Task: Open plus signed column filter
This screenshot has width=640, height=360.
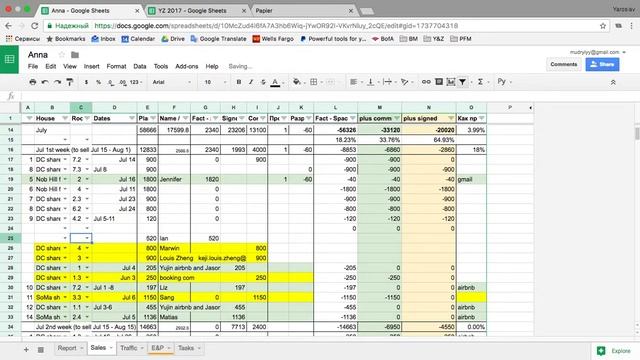Action: 451,118
